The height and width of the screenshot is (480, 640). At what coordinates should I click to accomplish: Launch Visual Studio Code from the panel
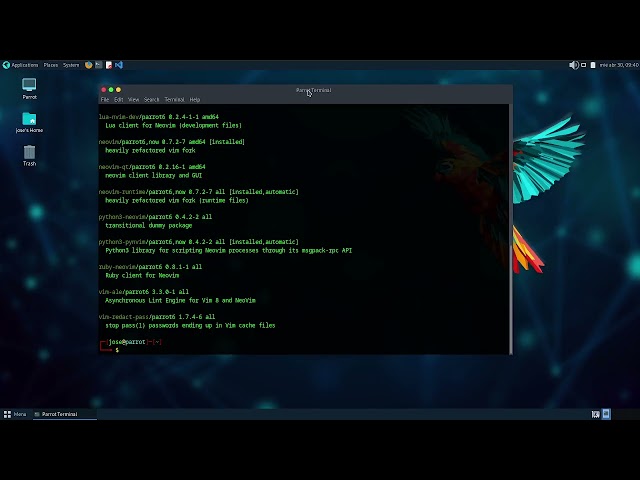119,65
